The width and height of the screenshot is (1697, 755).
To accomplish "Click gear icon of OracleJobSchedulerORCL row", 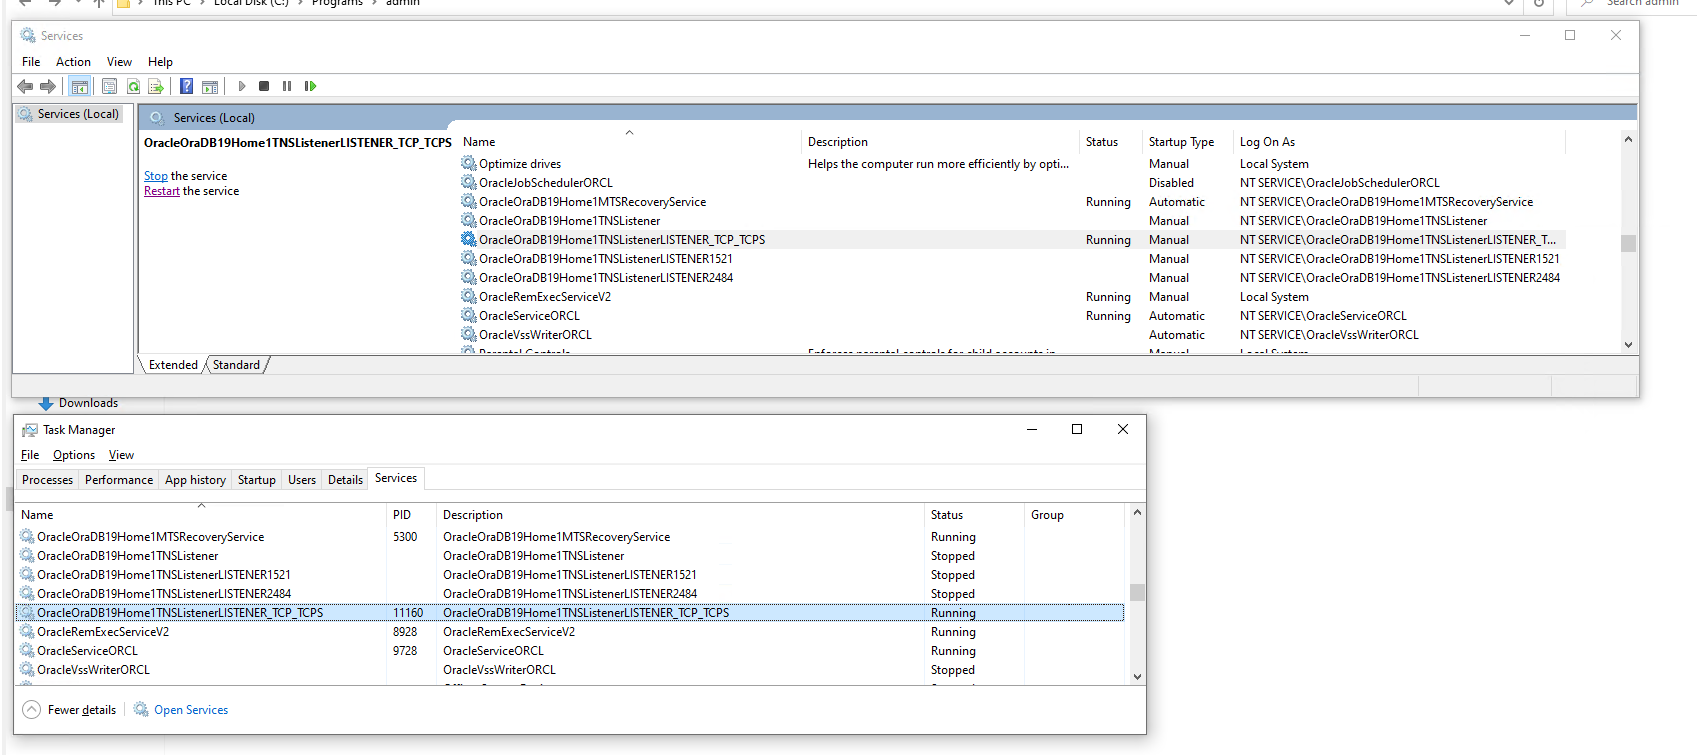I will [468, 182].
